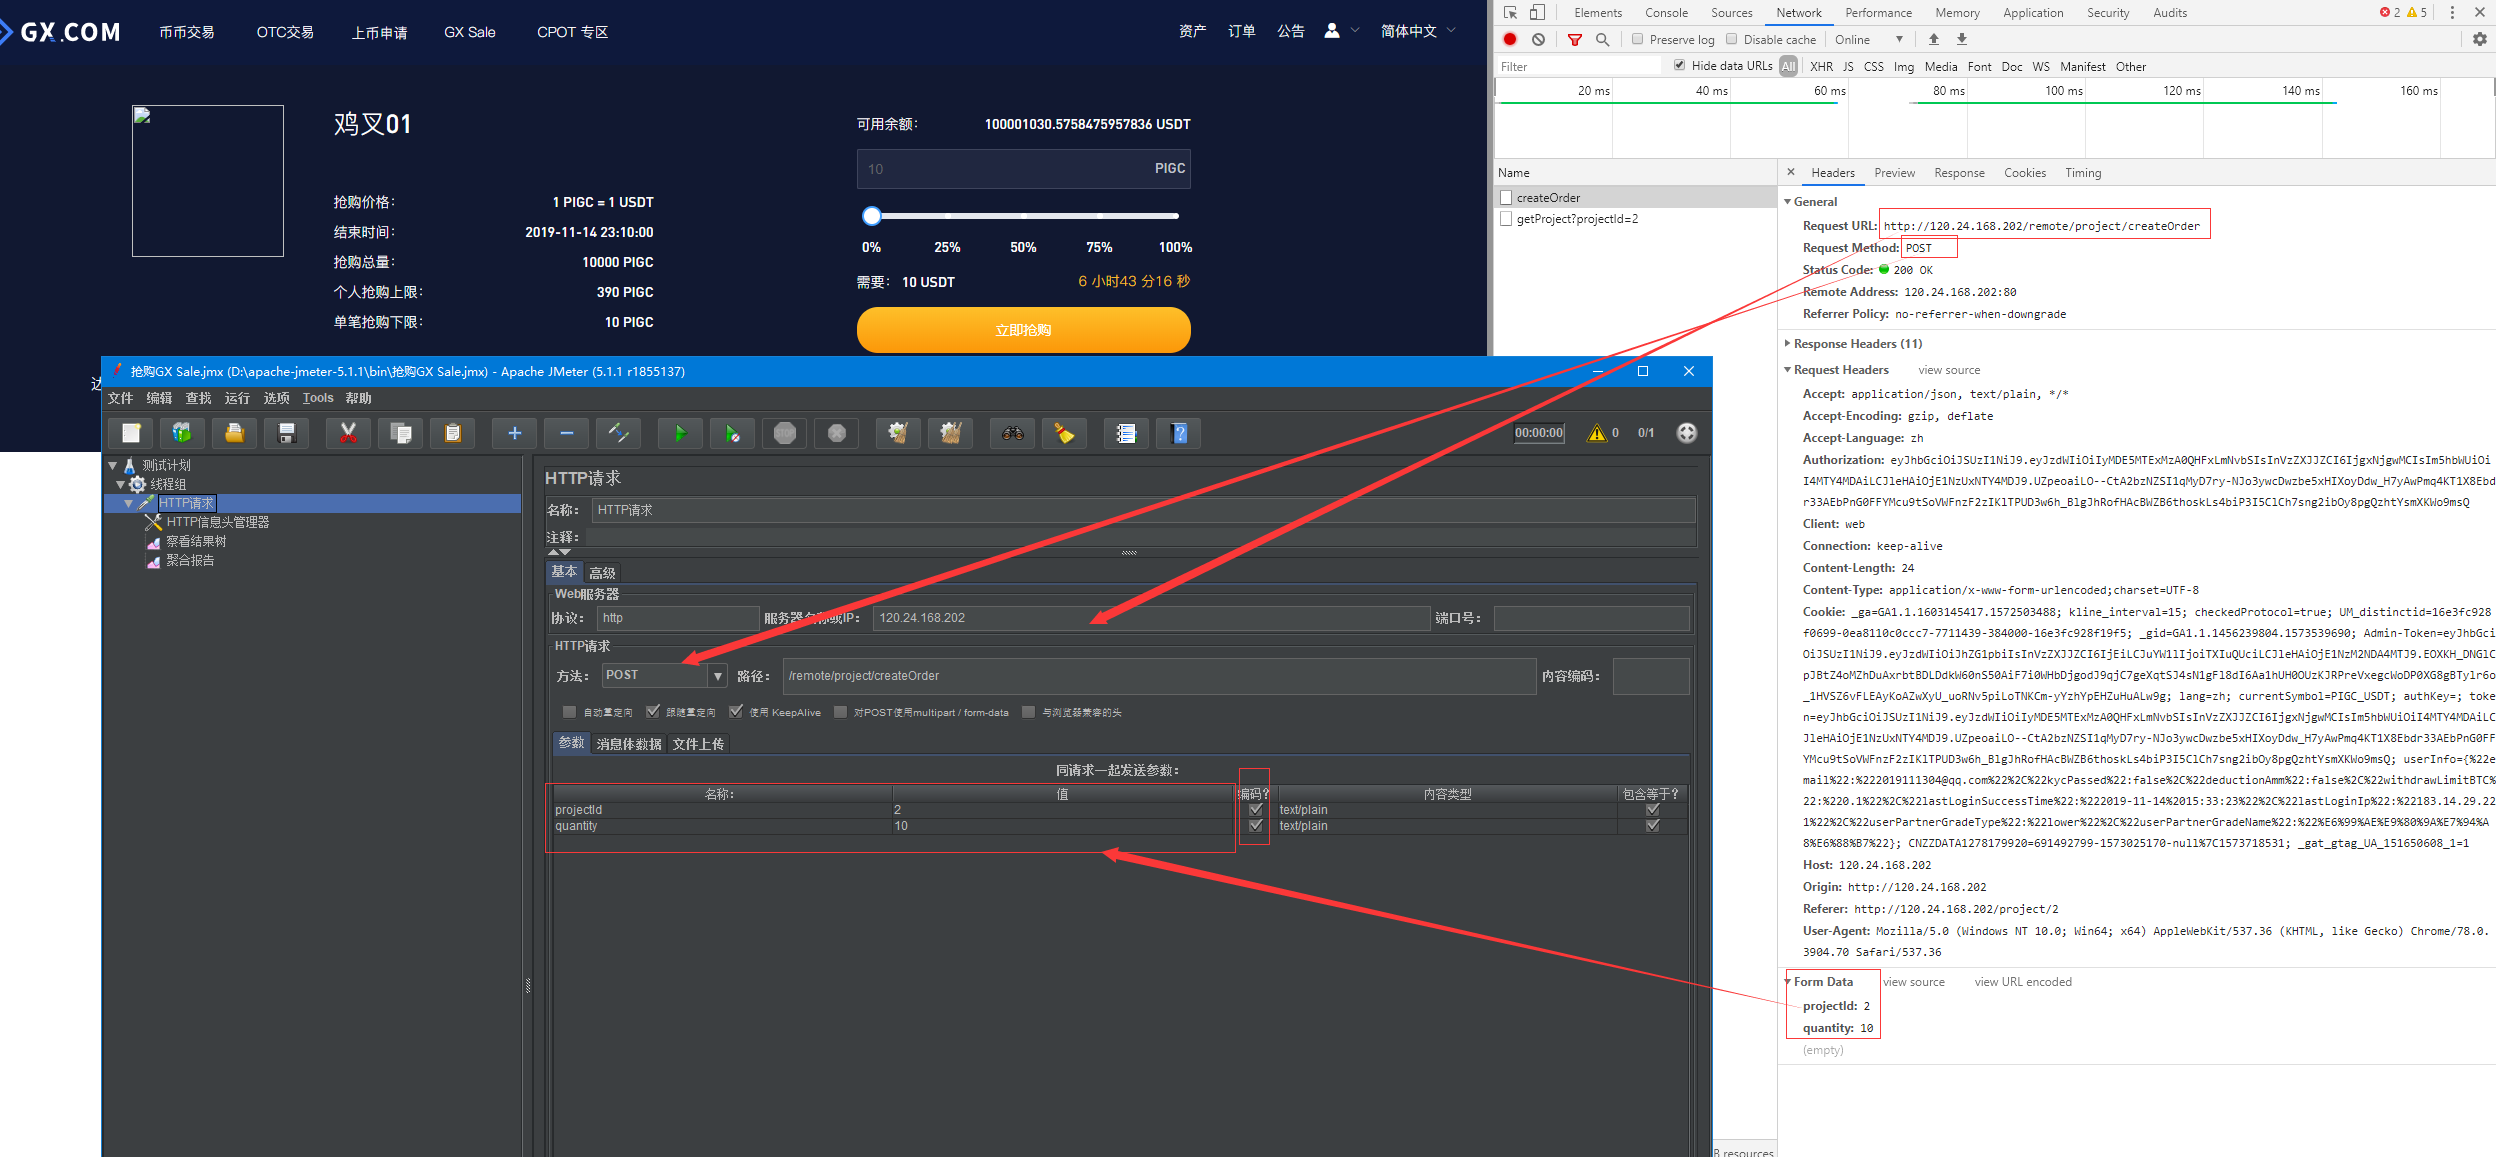Open the POST method dropdown in JMeter
The height and width of the screenshot is (1157, 2496).
pos(718,675)
